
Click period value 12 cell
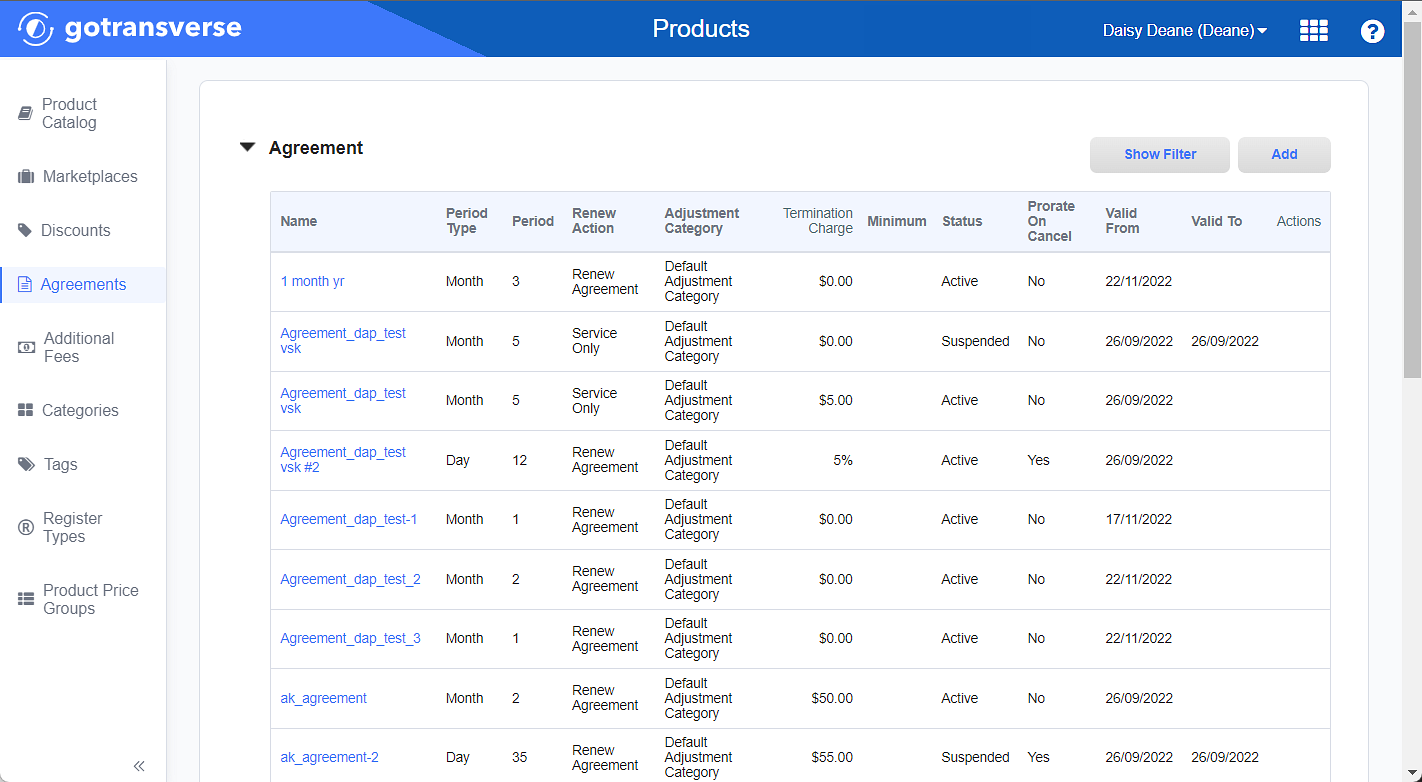coord(520,461)
